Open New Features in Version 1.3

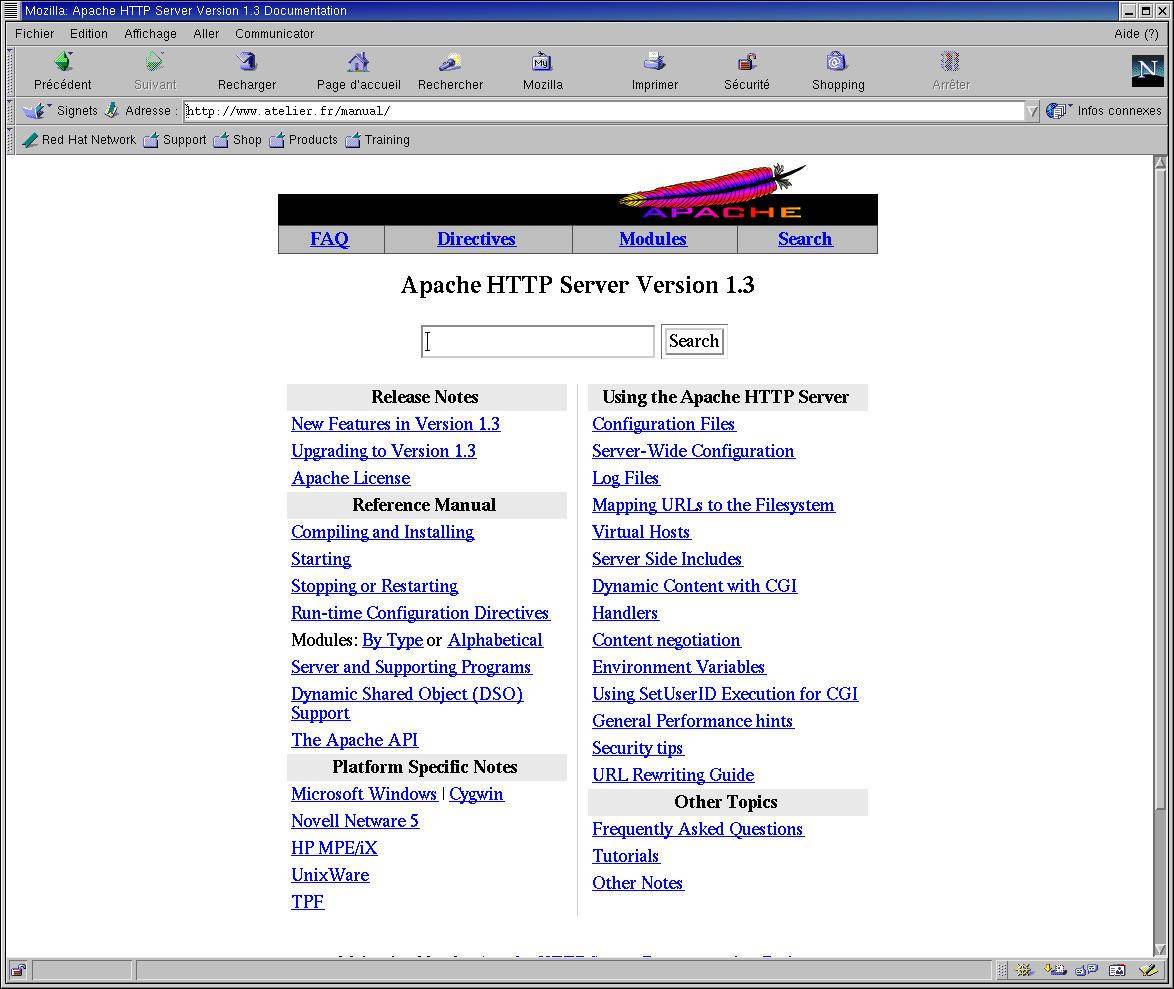coord(395,424)
